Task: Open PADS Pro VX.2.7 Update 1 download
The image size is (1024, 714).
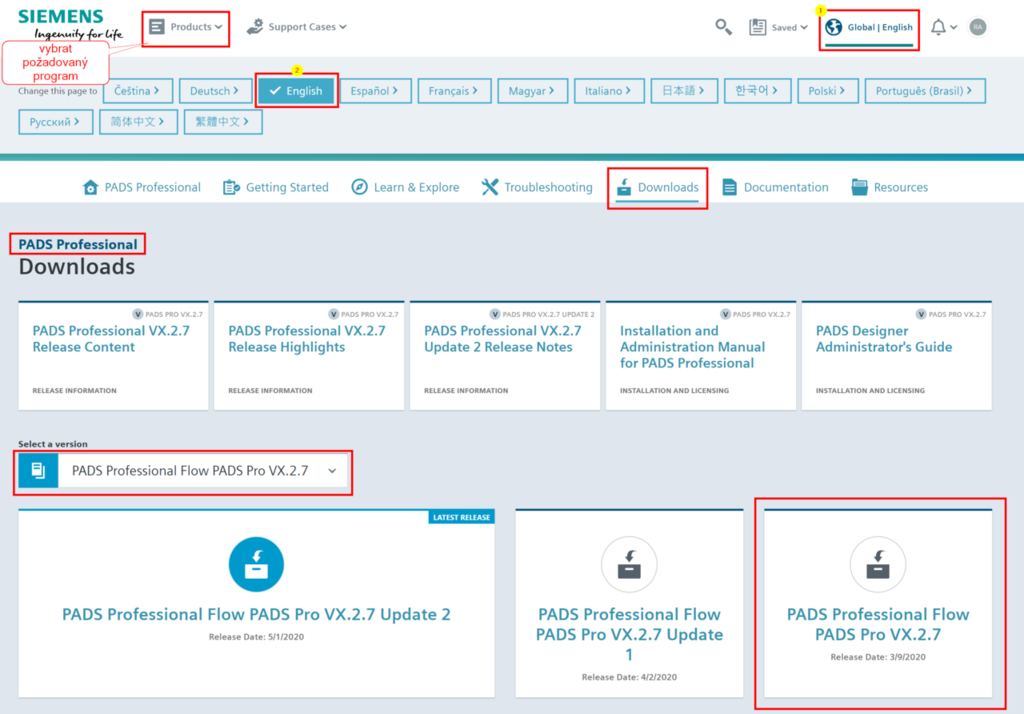Action: point(629,634)
